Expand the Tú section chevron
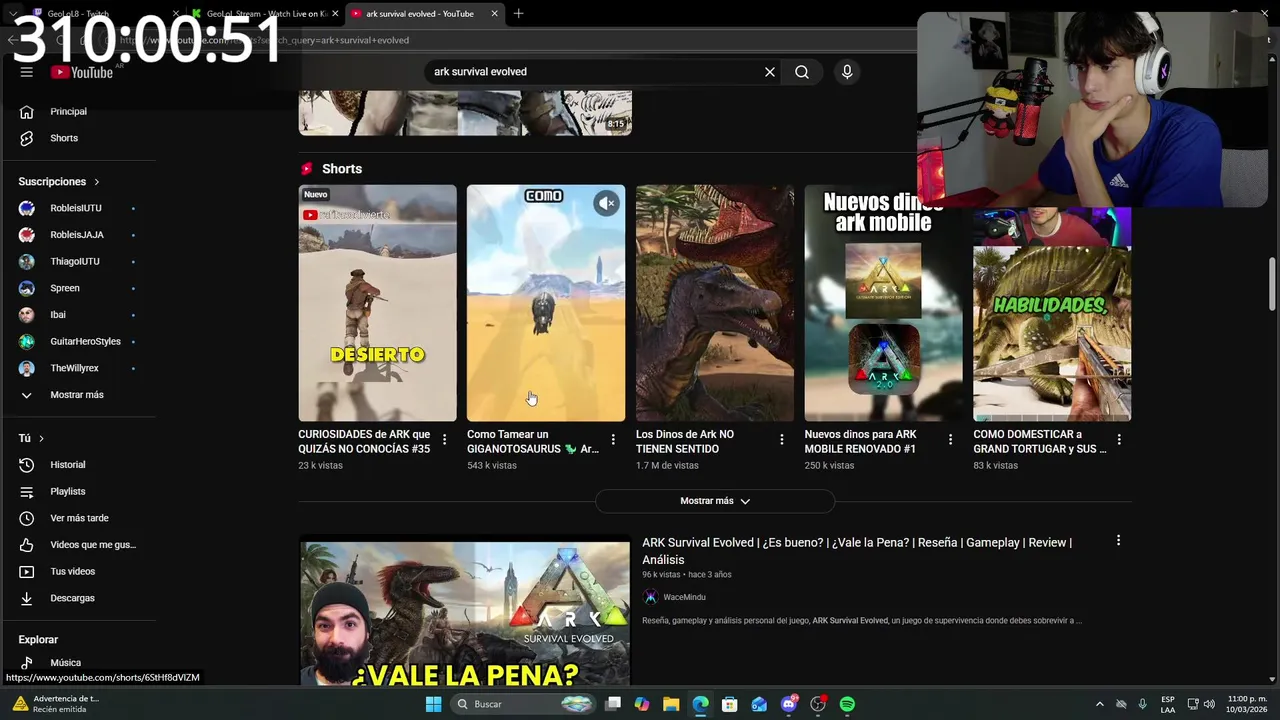Screen dimensions: 1280x720 tap(41, 438)
